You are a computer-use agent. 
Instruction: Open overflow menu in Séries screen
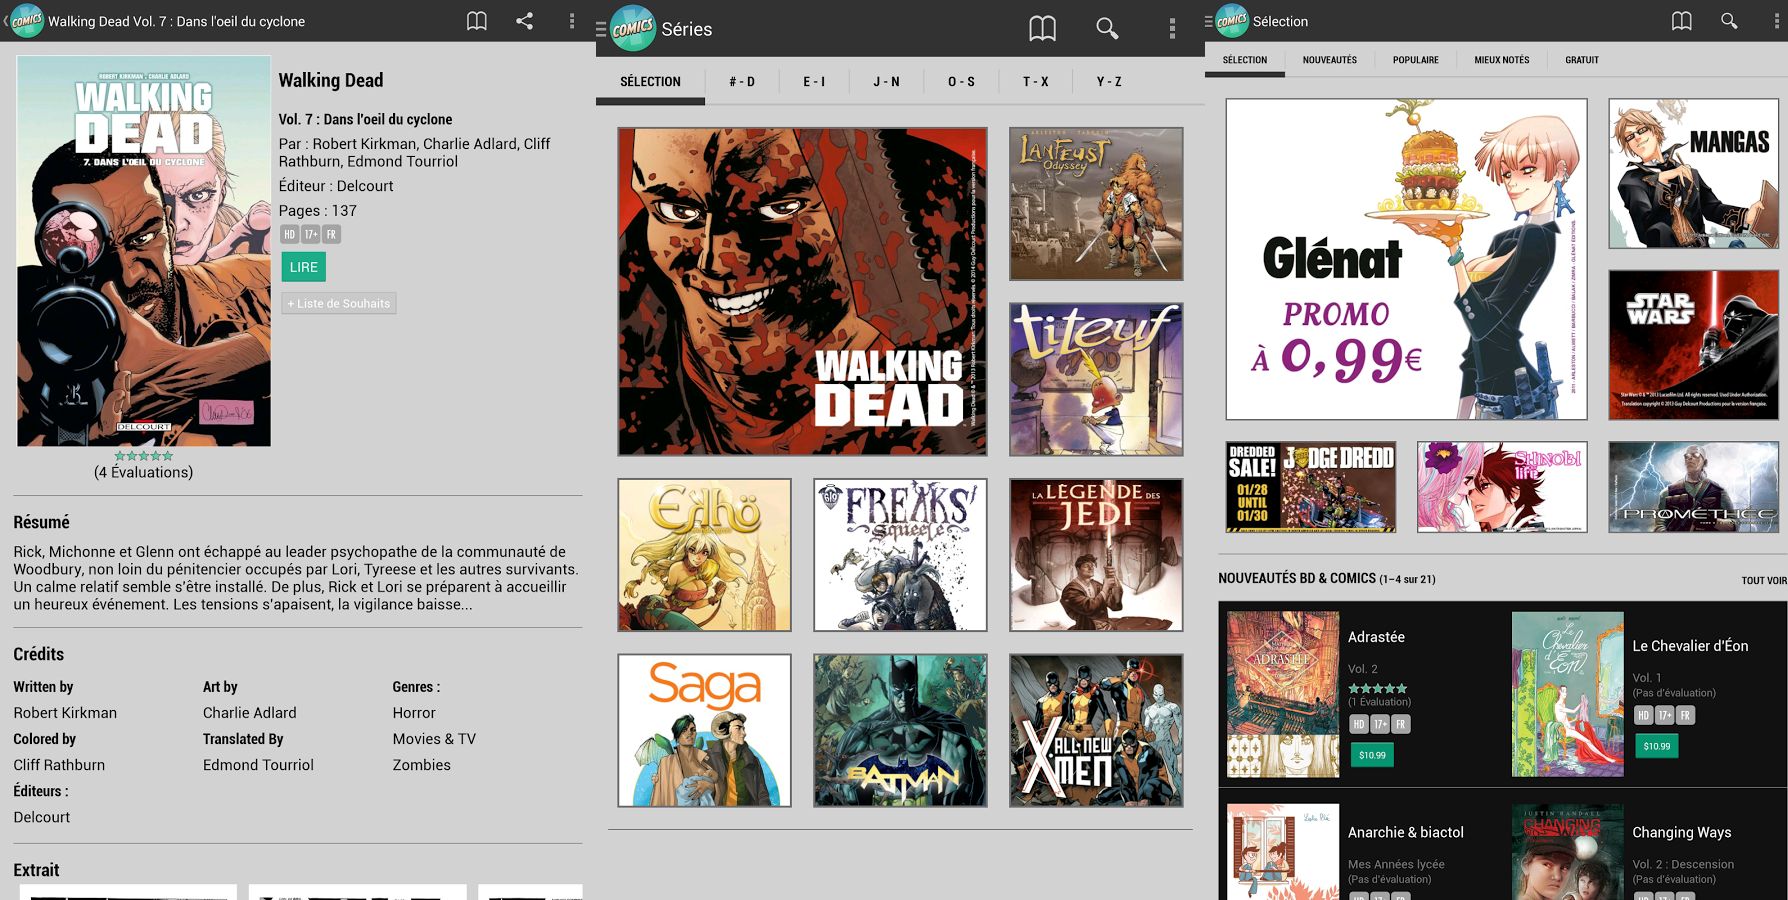click(x=1172, y=29)
